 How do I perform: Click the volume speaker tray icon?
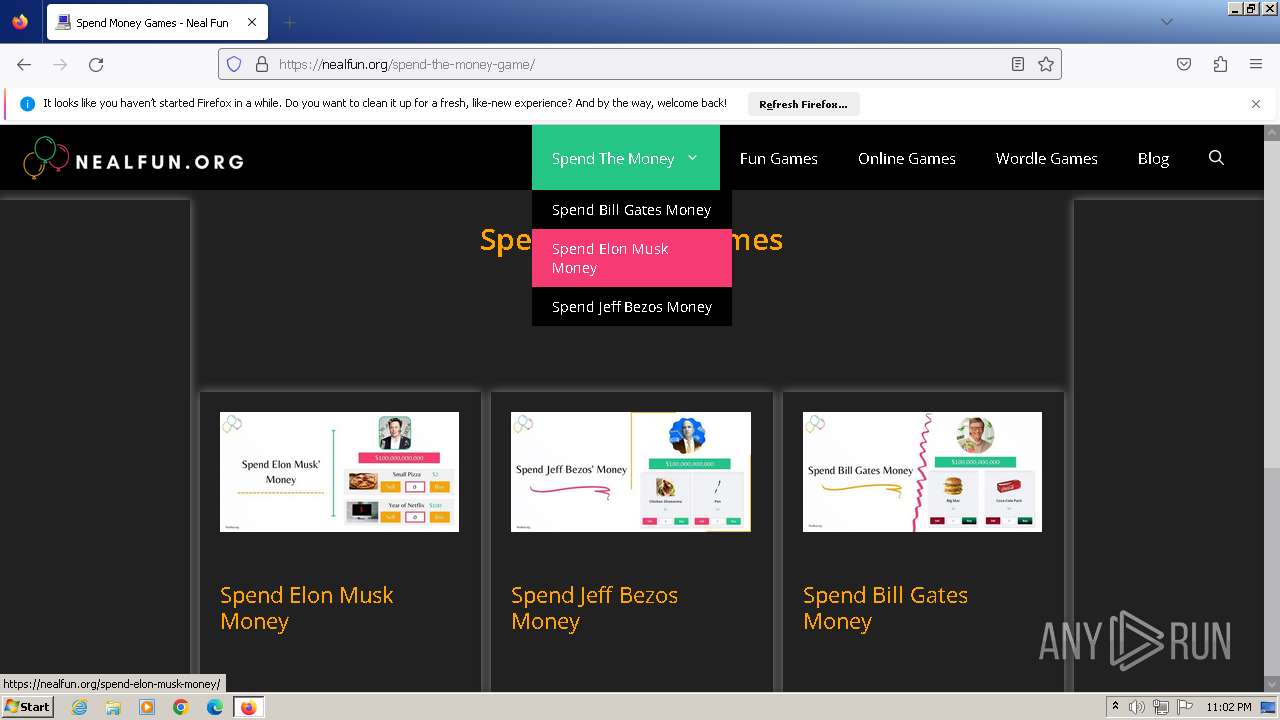1137,707
